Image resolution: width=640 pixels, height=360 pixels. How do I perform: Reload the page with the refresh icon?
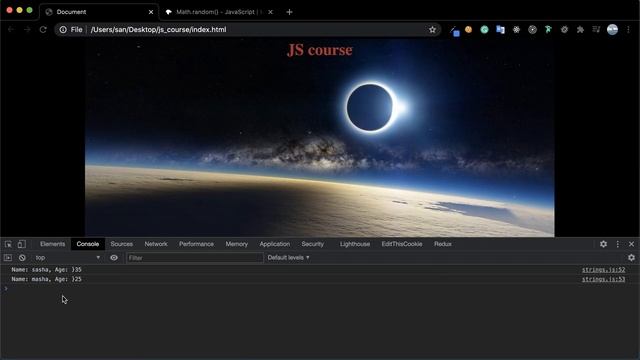(x=43, y=29)
